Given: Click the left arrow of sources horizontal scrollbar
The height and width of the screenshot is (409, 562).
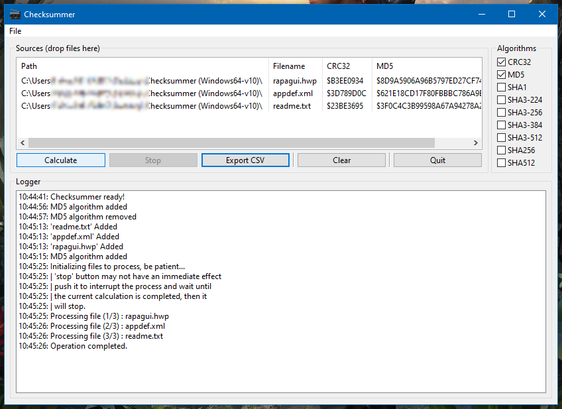Looking at the screenshot, I should [23, 143].
